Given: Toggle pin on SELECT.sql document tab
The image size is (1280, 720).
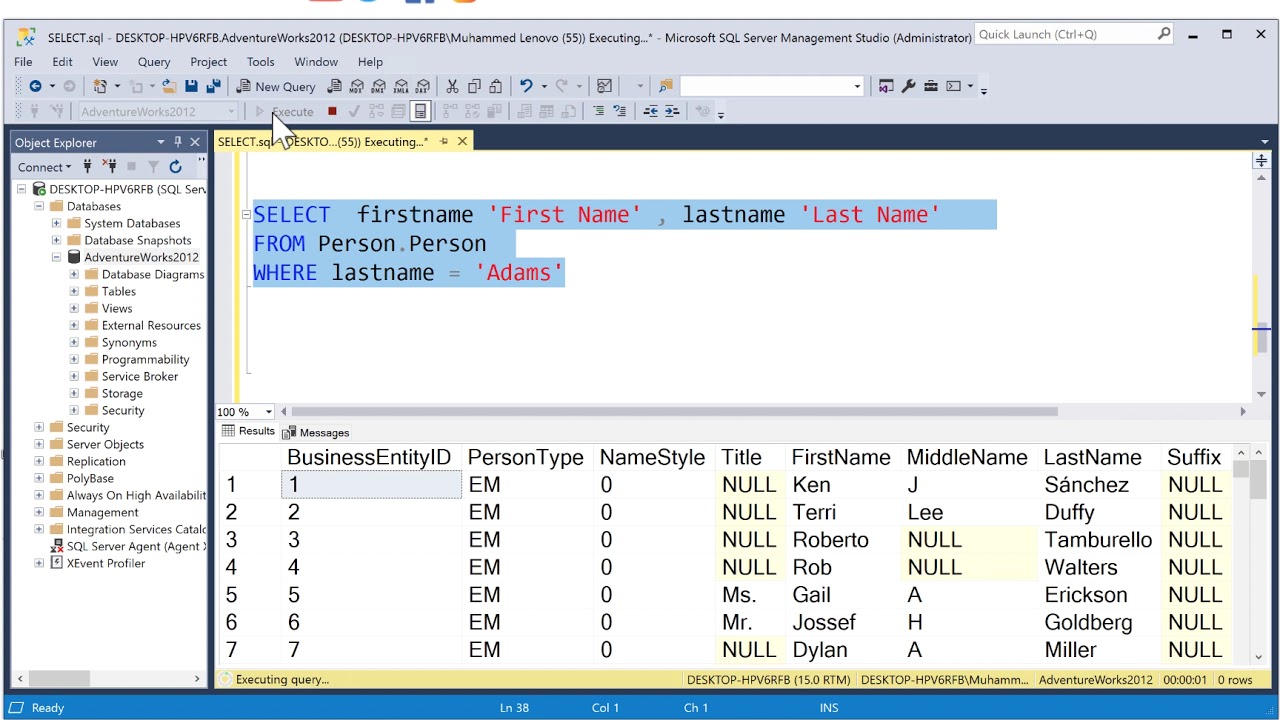Looking at the screenshot, I should click(x=444, y=141).
